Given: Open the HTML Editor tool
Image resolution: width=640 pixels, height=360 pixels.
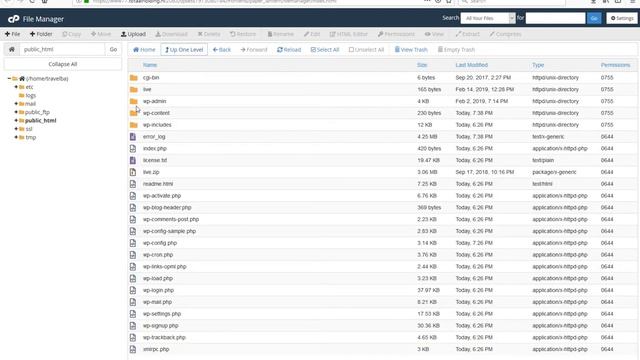Looking at the screenshot, I should [349, 34].
